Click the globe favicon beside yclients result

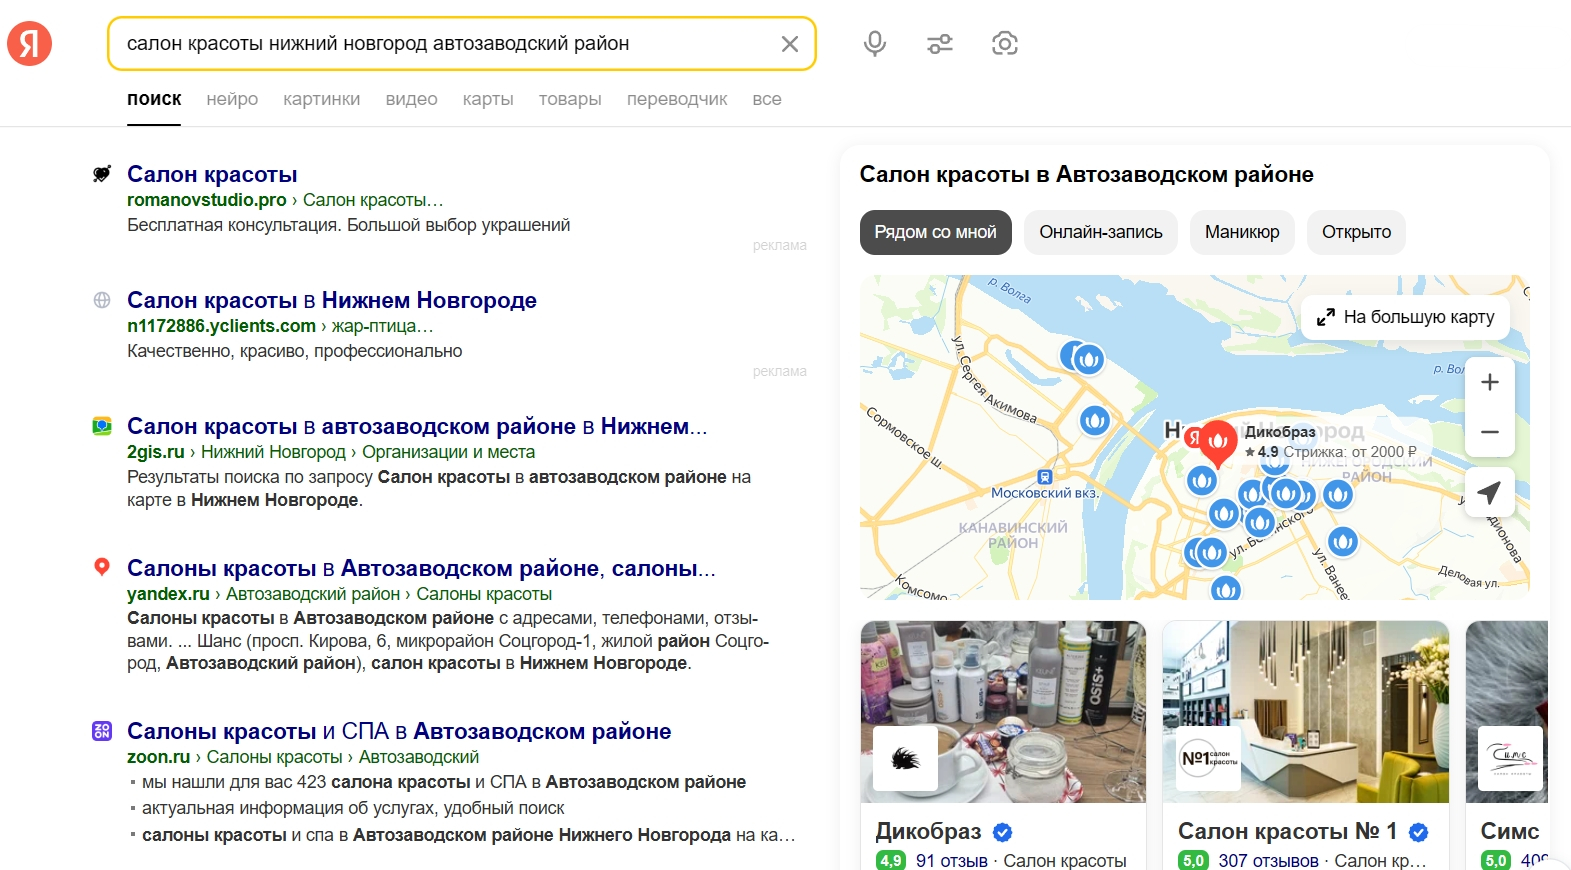click(102, 300)
